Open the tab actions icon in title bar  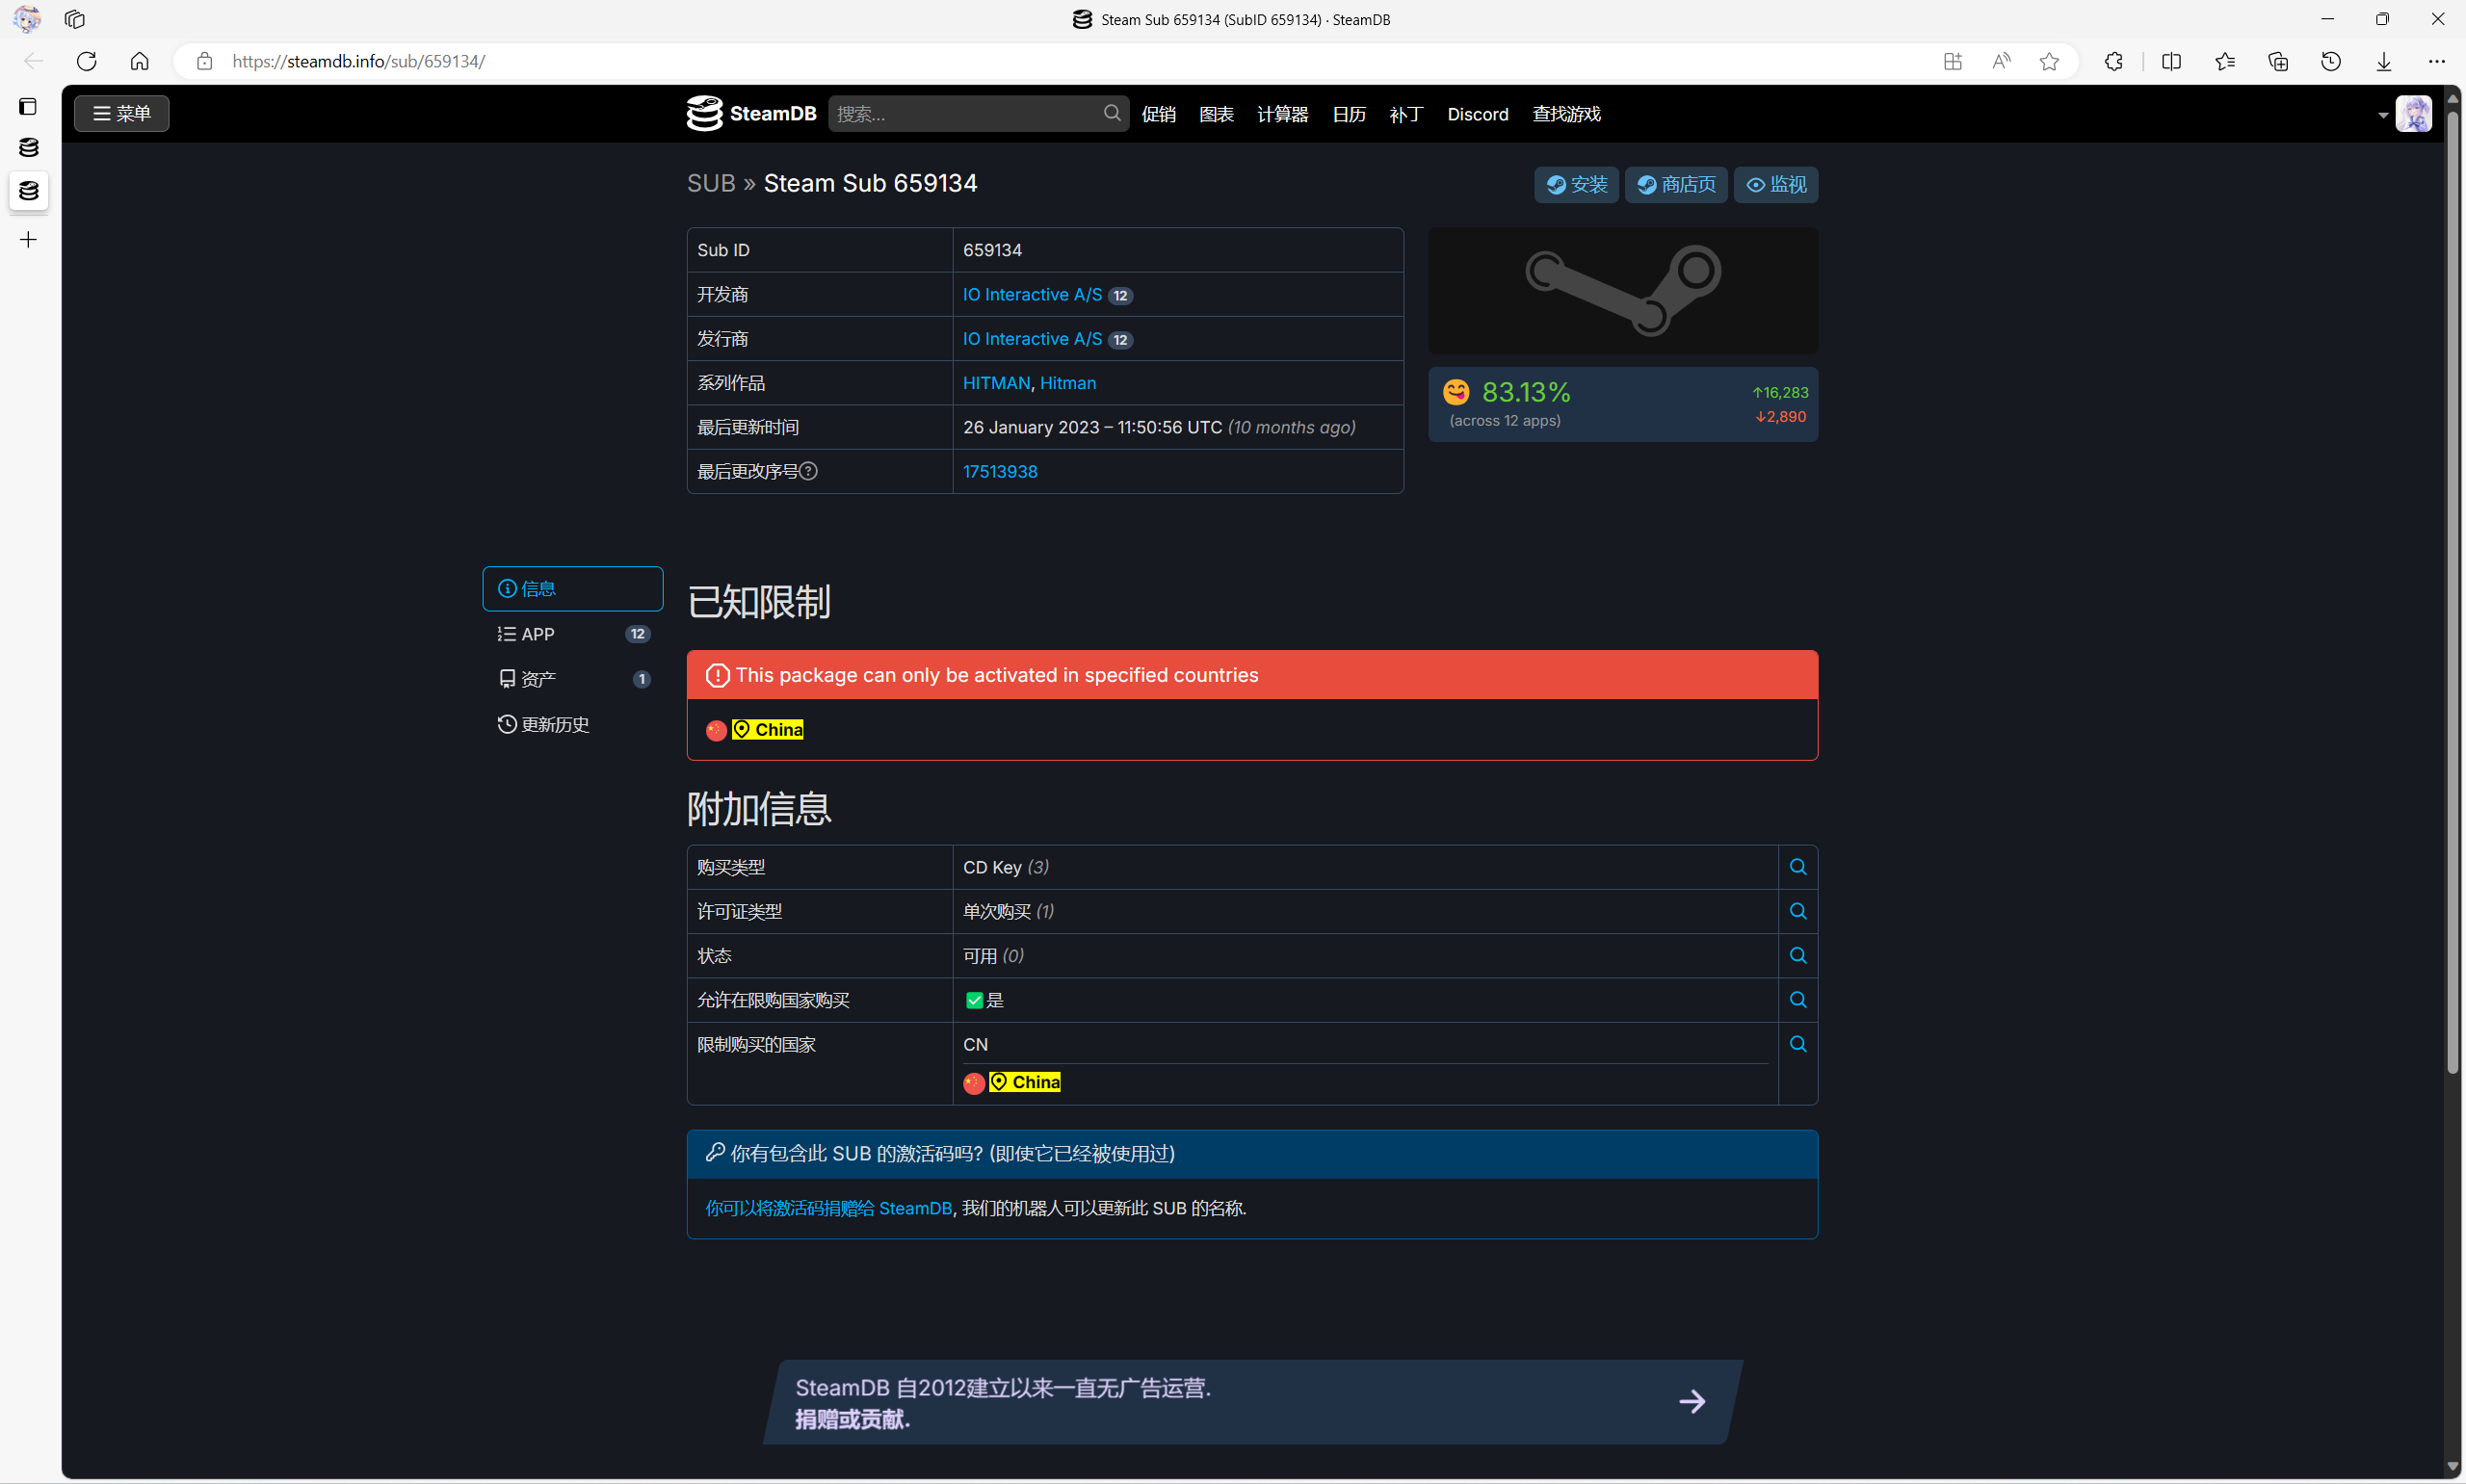point(75,19)
